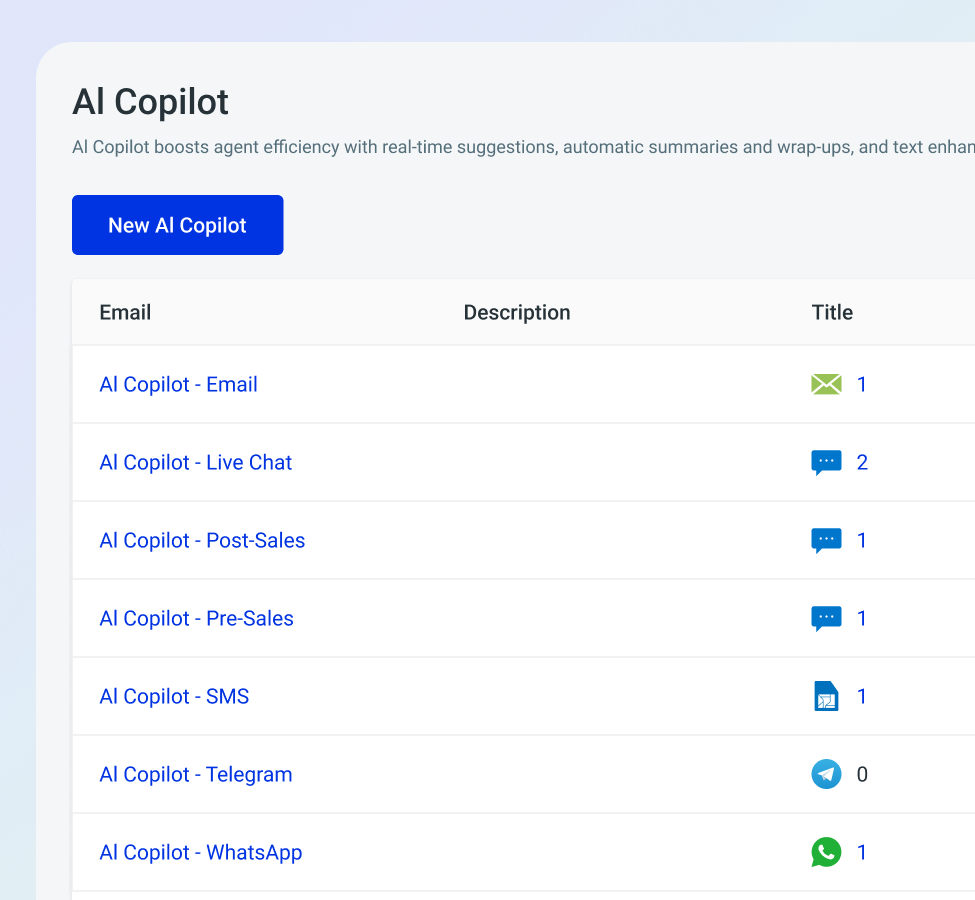Image resolution: width=975 pixels, height=900 pixels.
Task: Click the green envelope icon in Email row
Action: (826, 384)
